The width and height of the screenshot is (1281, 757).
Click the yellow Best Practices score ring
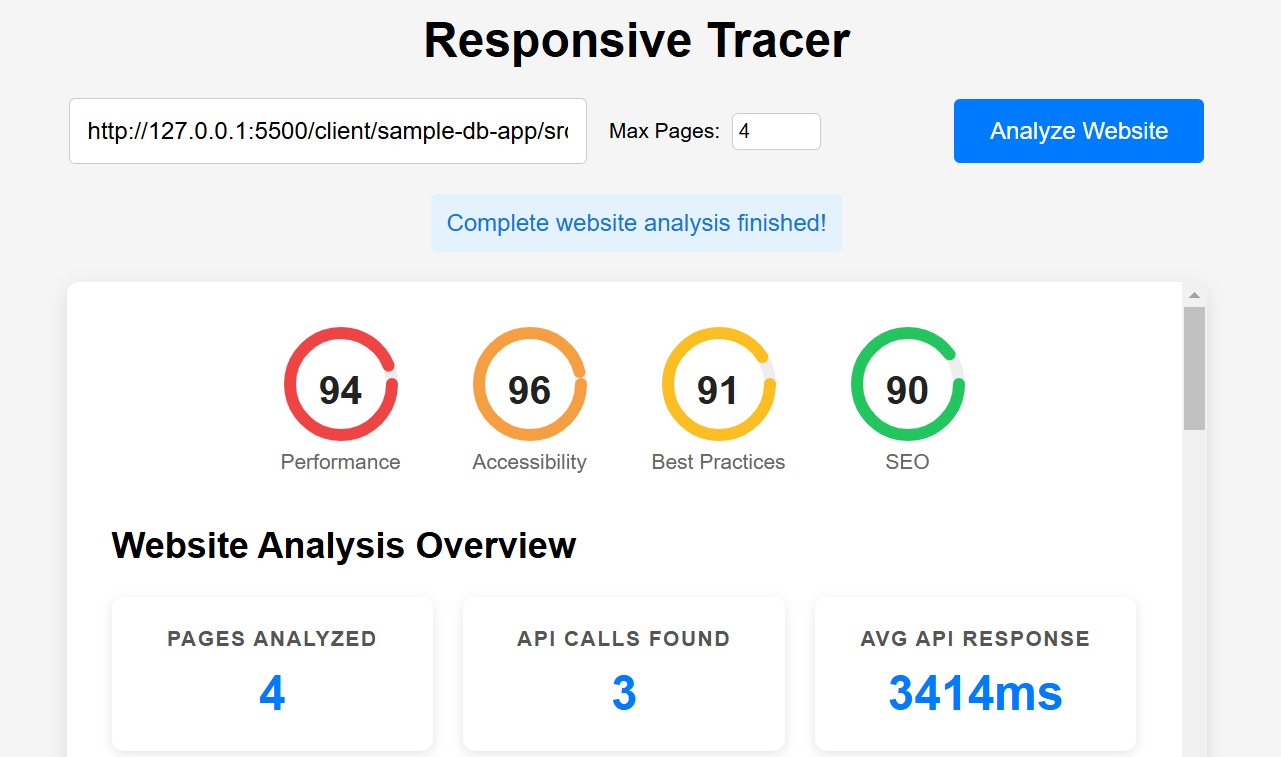718,385
